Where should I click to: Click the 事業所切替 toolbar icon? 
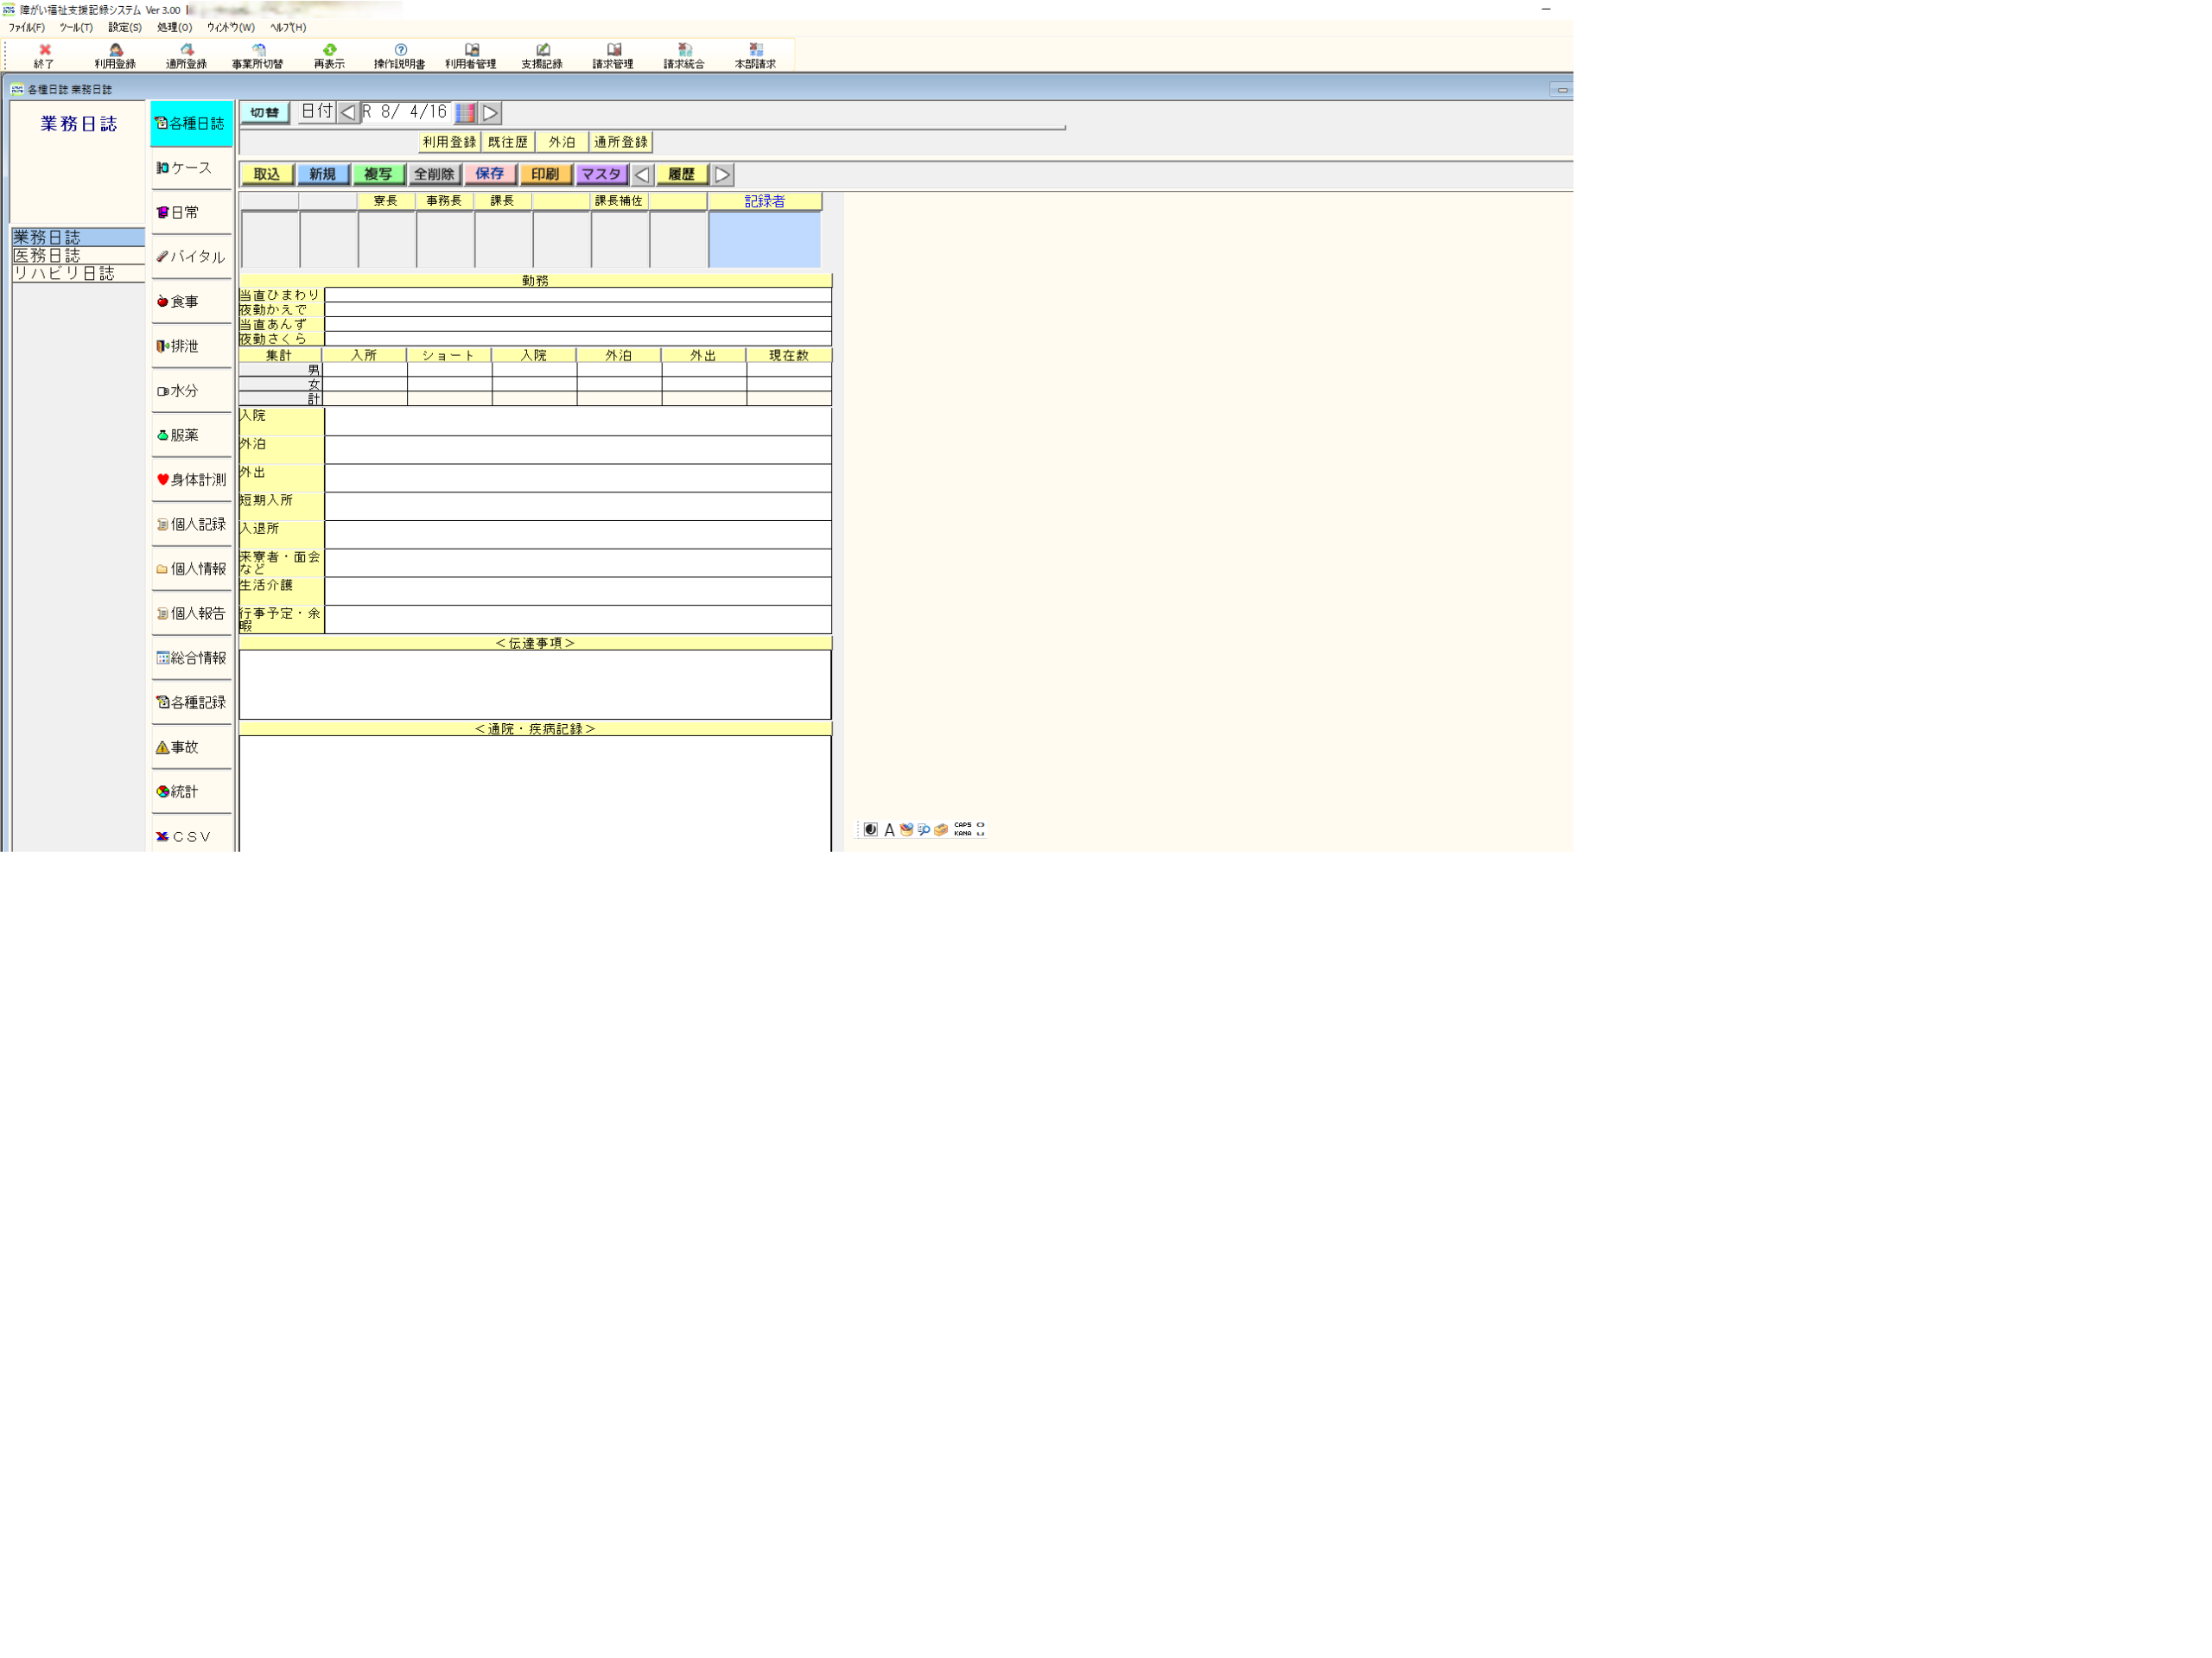coord(257,55)
